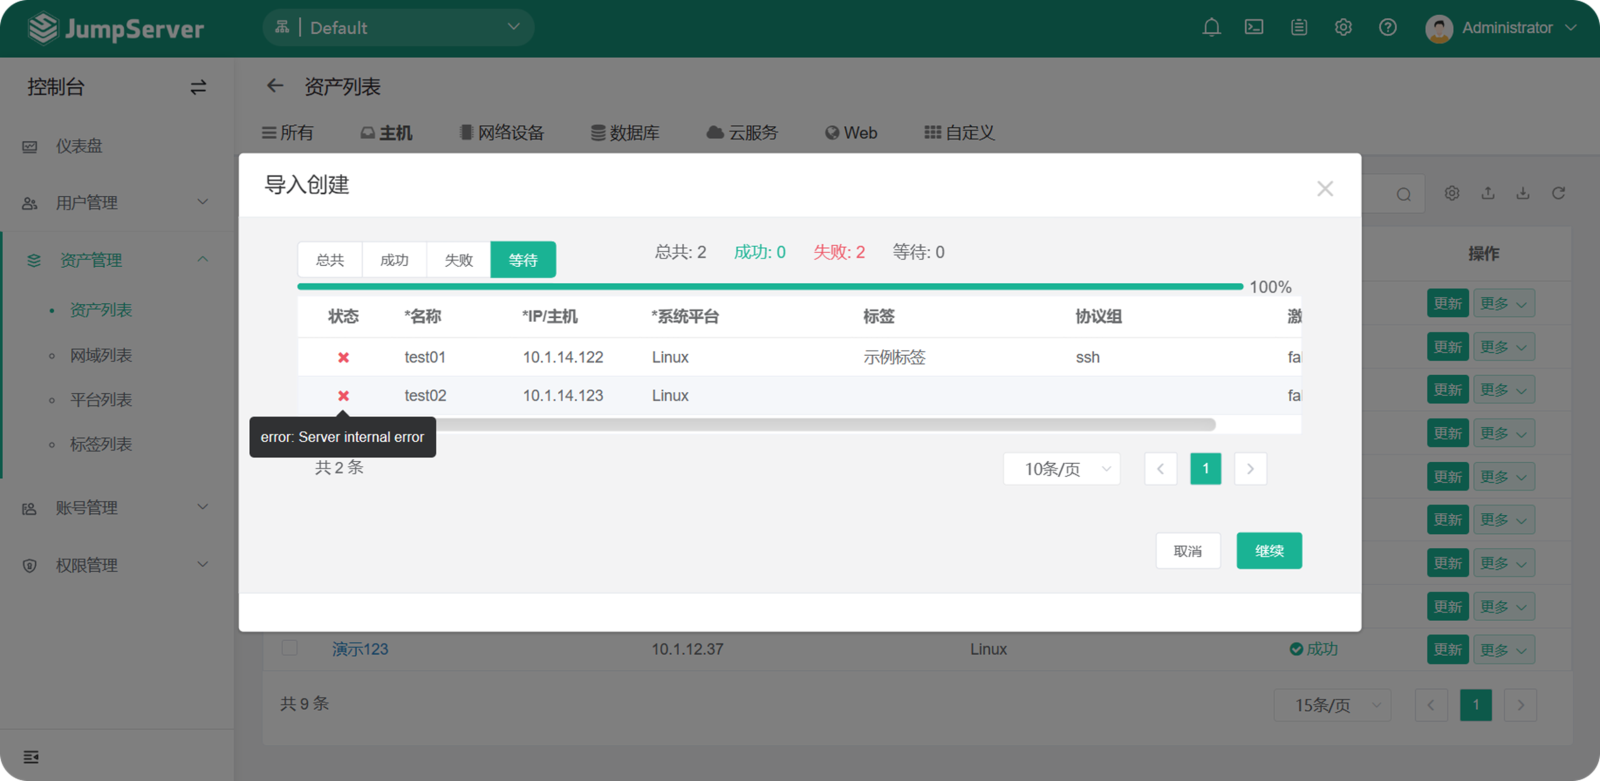Select the 自定义 tab
This screenshot has width=1600, height=781.
coord(959,133)
